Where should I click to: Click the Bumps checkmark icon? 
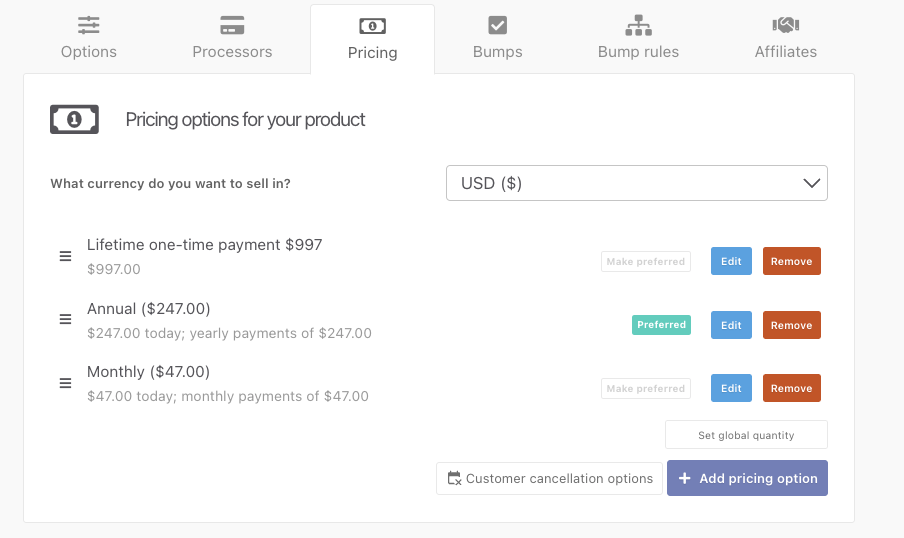click(497, 25)
